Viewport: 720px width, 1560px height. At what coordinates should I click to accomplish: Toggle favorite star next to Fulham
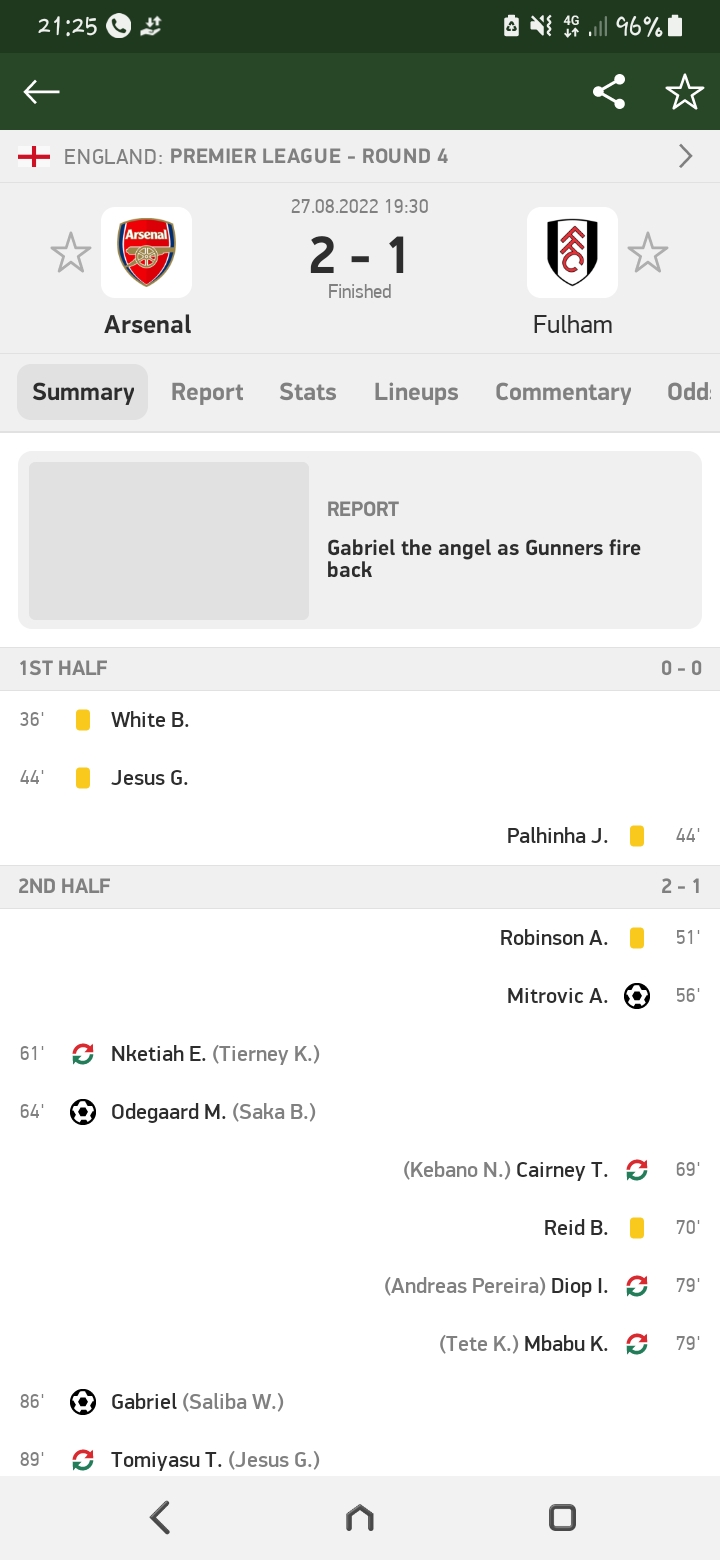(648, 252)
